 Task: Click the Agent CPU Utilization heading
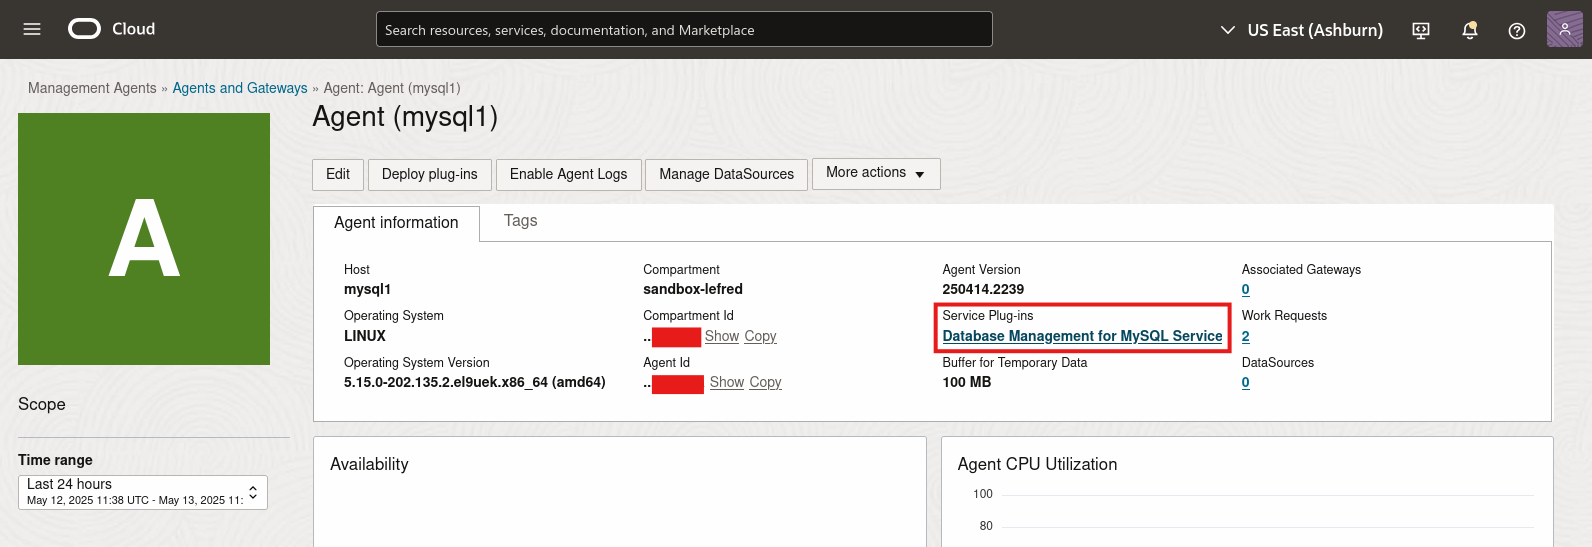(x=1037, y=464)
